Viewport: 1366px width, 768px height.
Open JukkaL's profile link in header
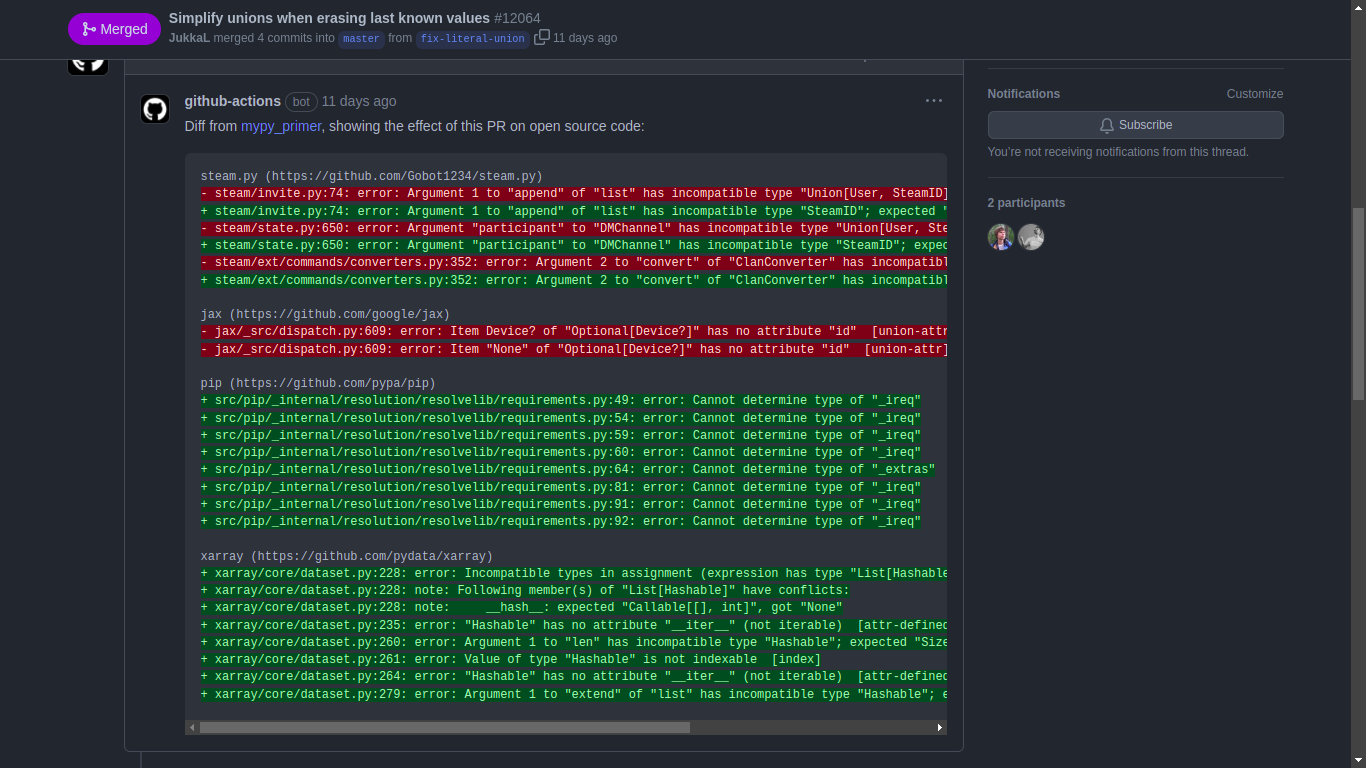pyautogui.click(x=190, y=38)
